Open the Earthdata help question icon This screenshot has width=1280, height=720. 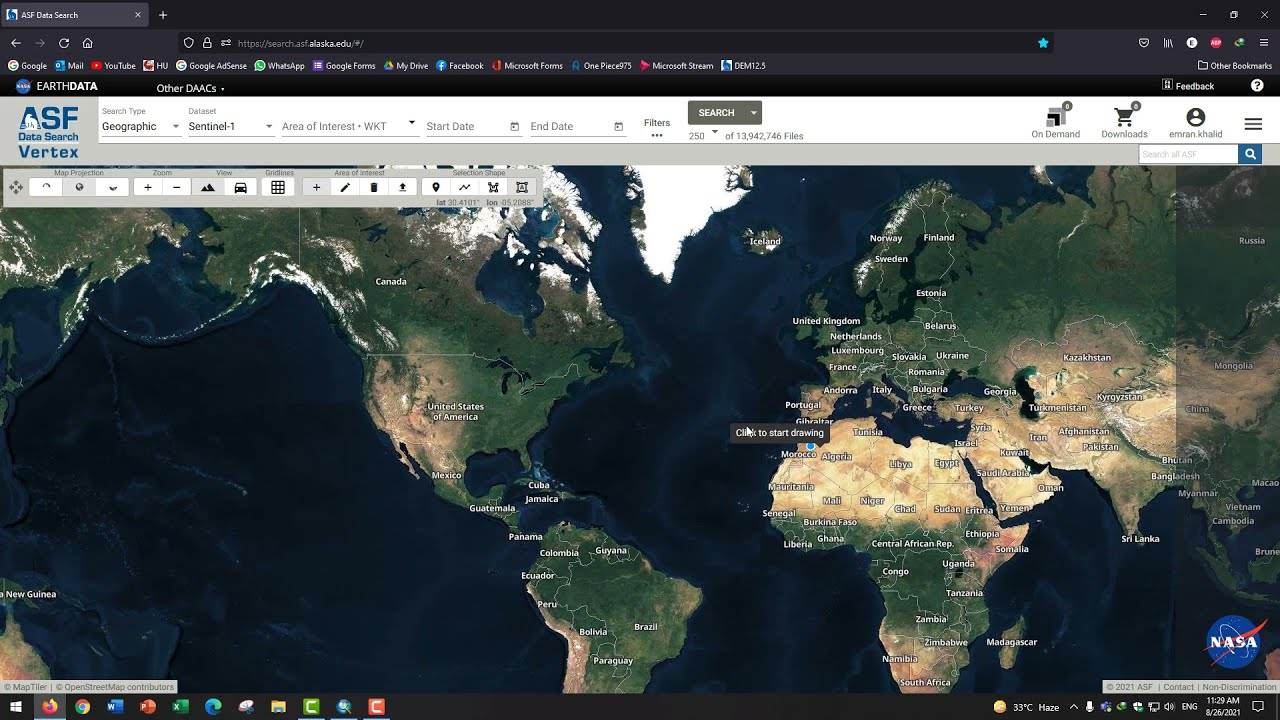[1257, 86]
